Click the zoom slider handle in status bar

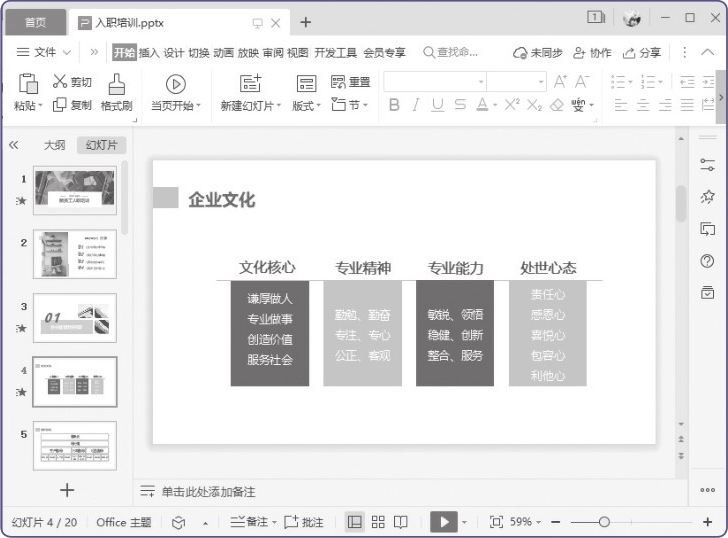point(604,522)
